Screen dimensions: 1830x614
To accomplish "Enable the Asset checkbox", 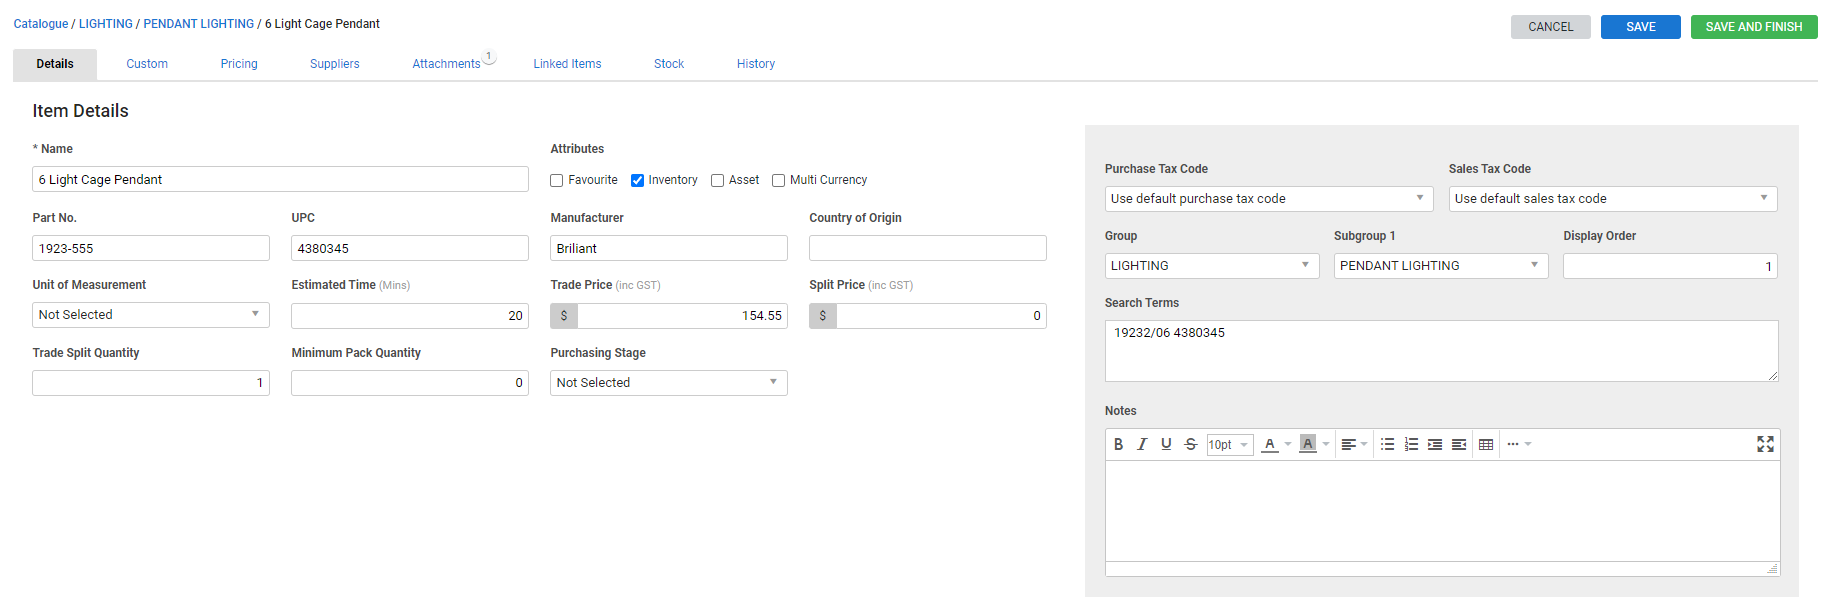I will [717, 181].
